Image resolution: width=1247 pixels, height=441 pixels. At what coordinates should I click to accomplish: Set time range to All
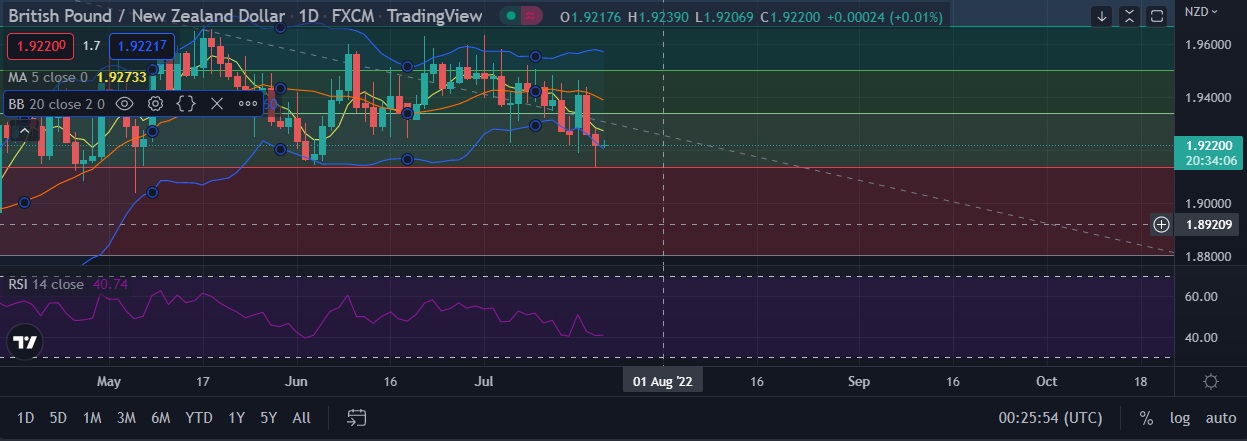(301, 417)
